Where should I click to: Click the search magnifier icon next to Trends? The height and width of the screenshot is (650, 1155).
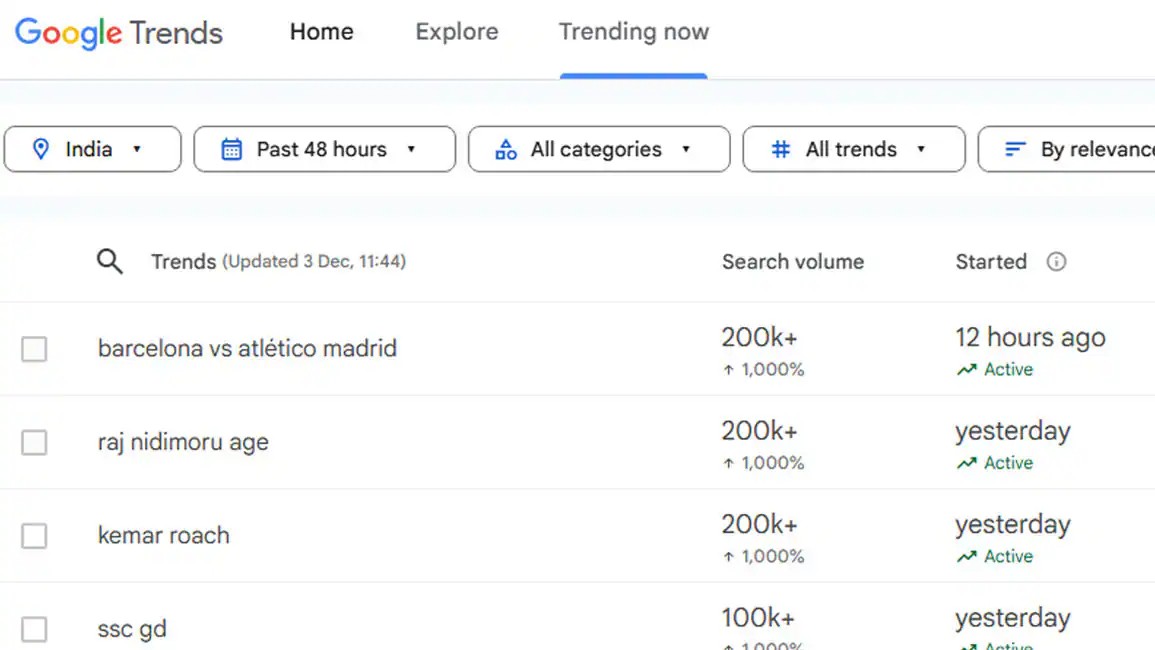coord(110,262)
